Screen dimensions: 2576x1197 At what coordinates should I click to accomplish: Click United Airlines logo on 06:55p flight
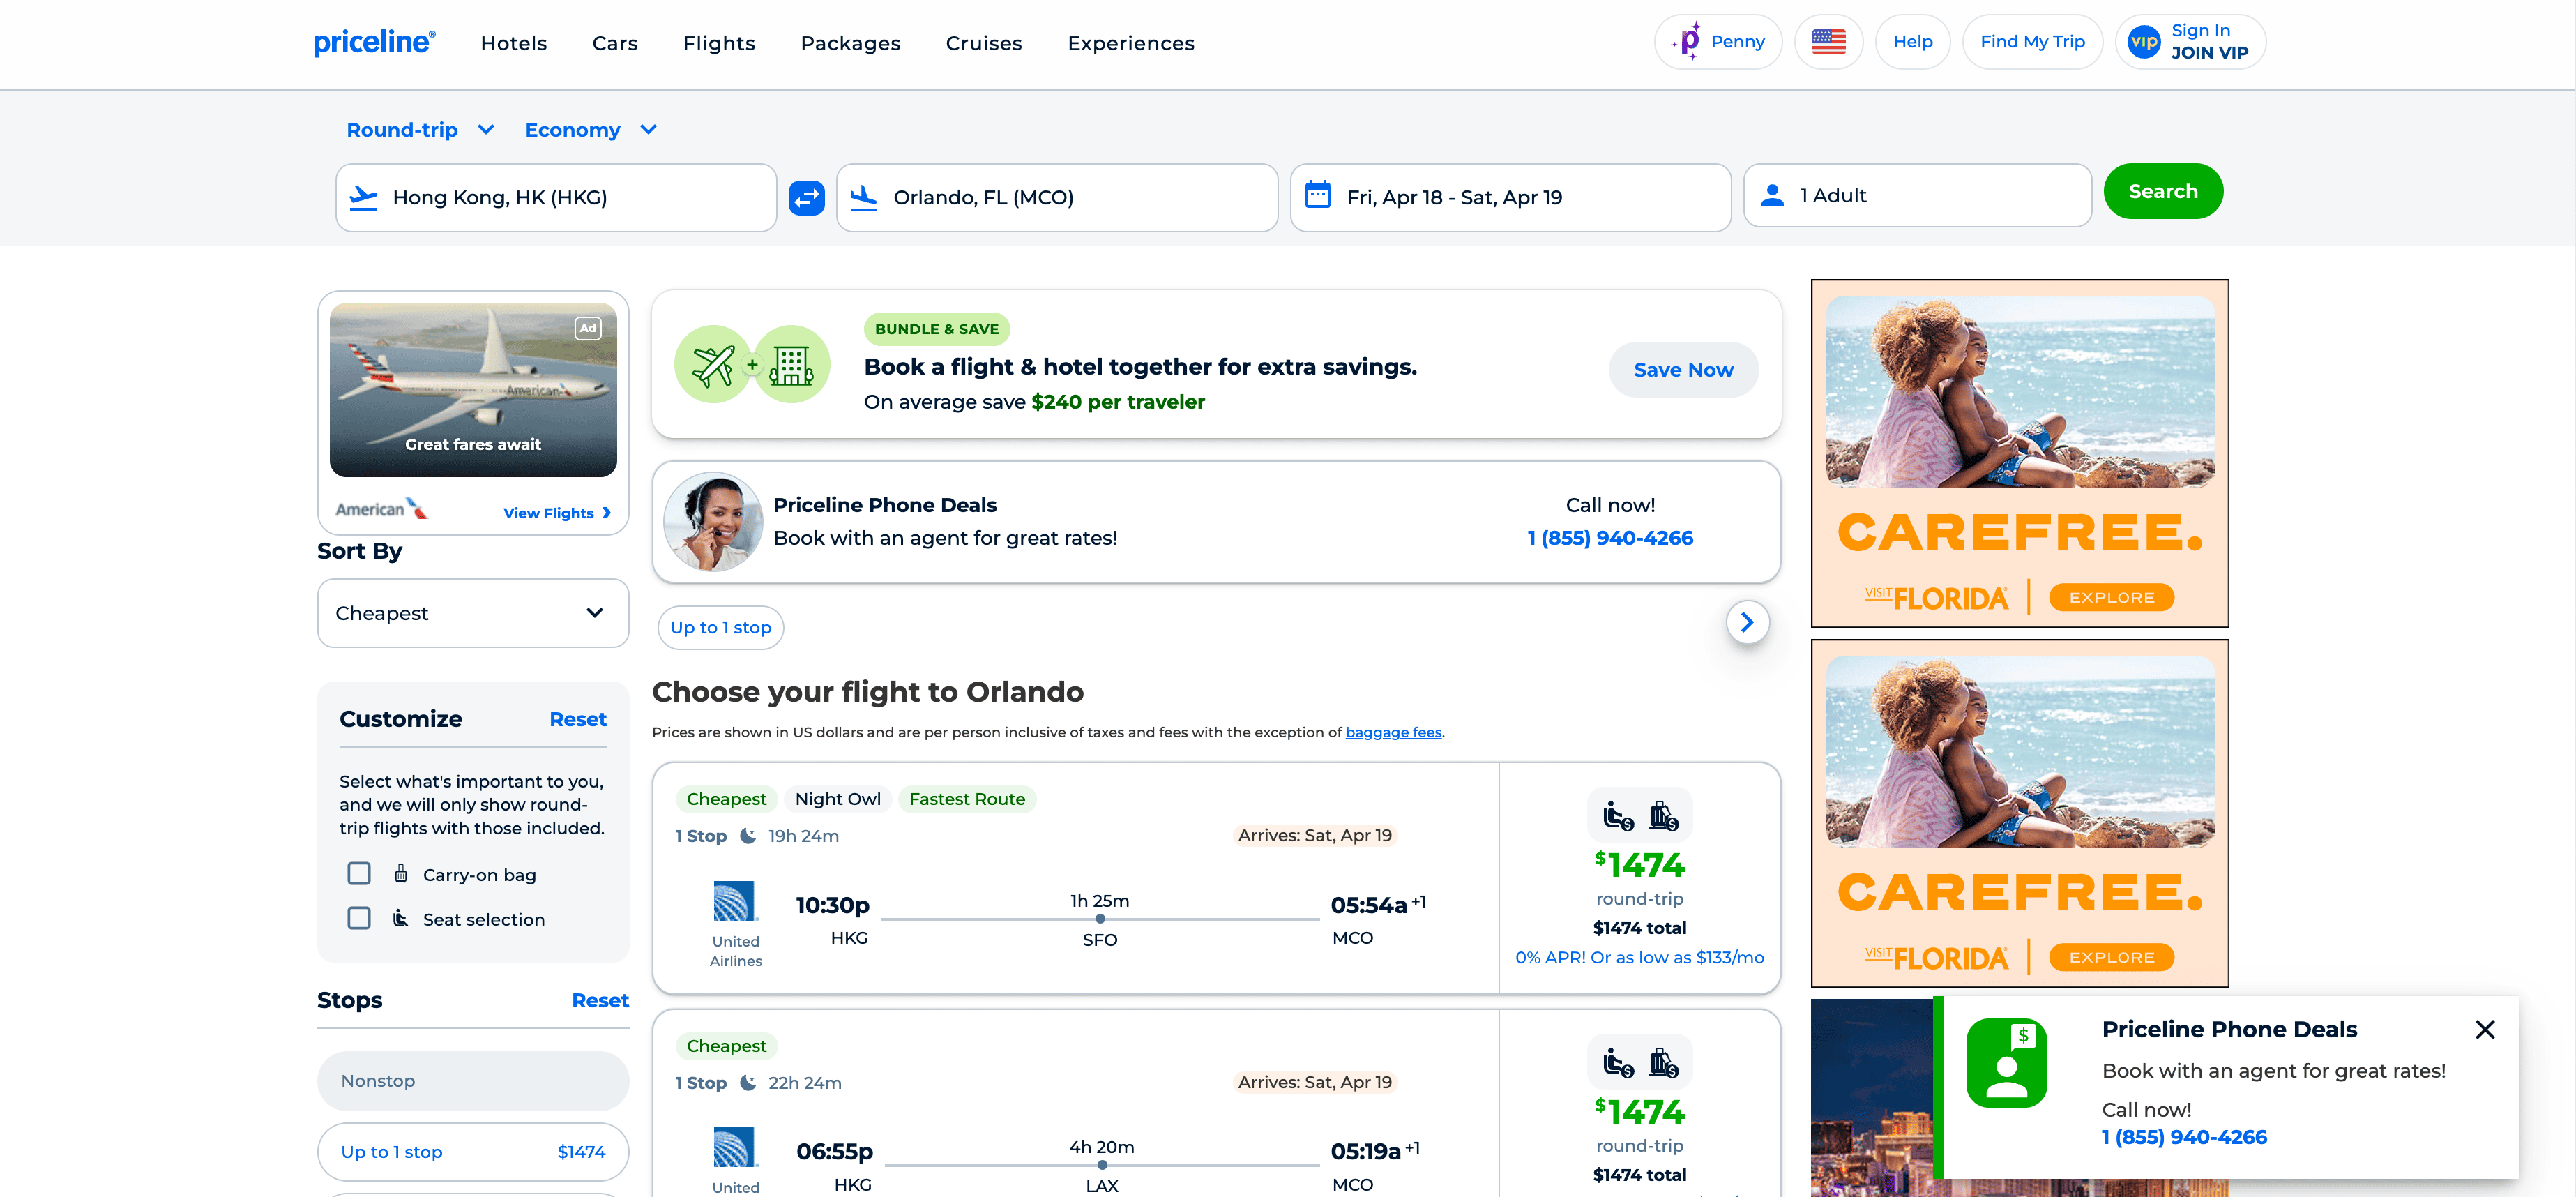pyautogui.click(x=735, y=1147)
